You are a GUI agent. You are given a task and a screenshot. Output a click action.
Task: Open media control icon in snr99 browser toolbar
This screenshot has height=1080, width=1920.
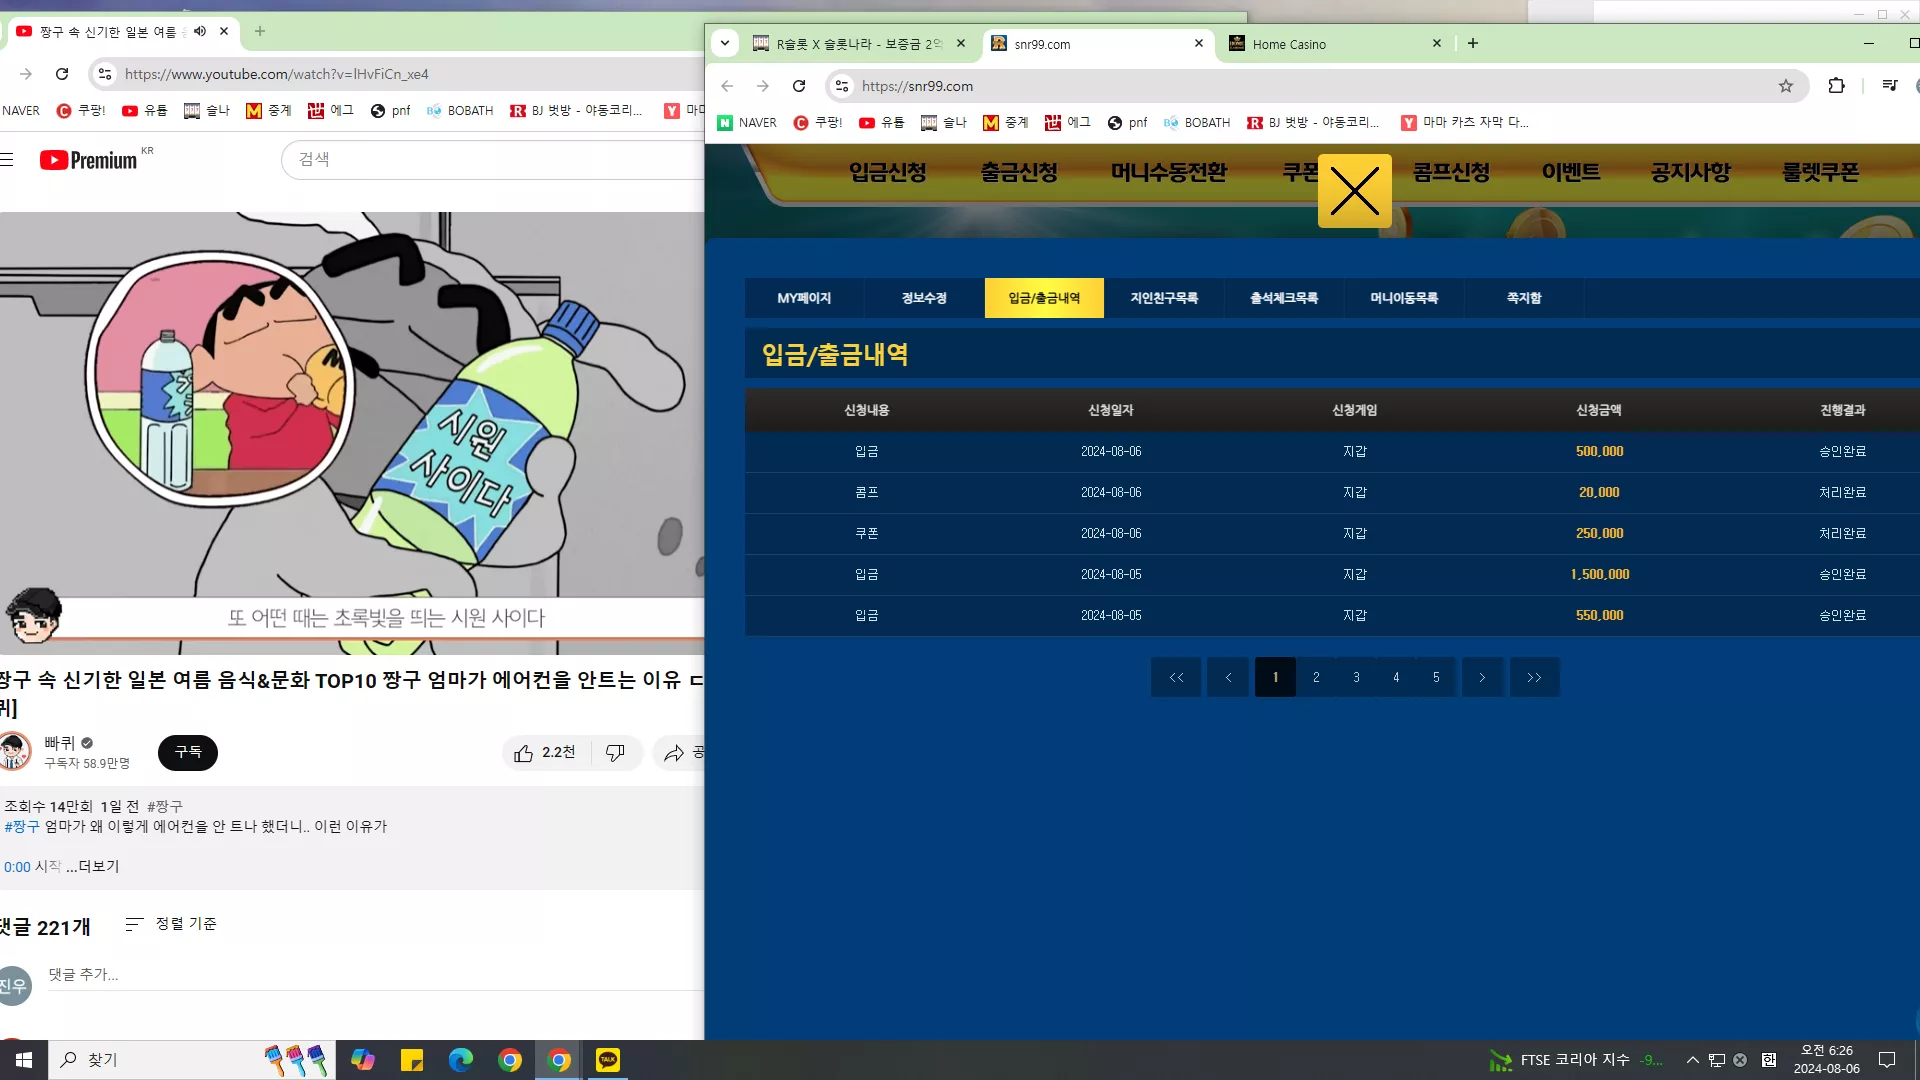coord(1889,86)
